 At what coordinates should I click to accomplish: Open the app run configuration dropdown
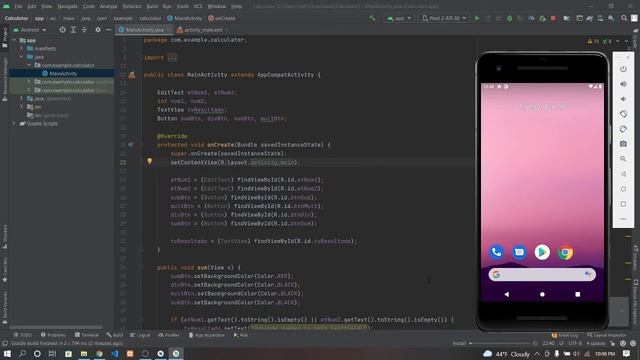pos(399,18)
